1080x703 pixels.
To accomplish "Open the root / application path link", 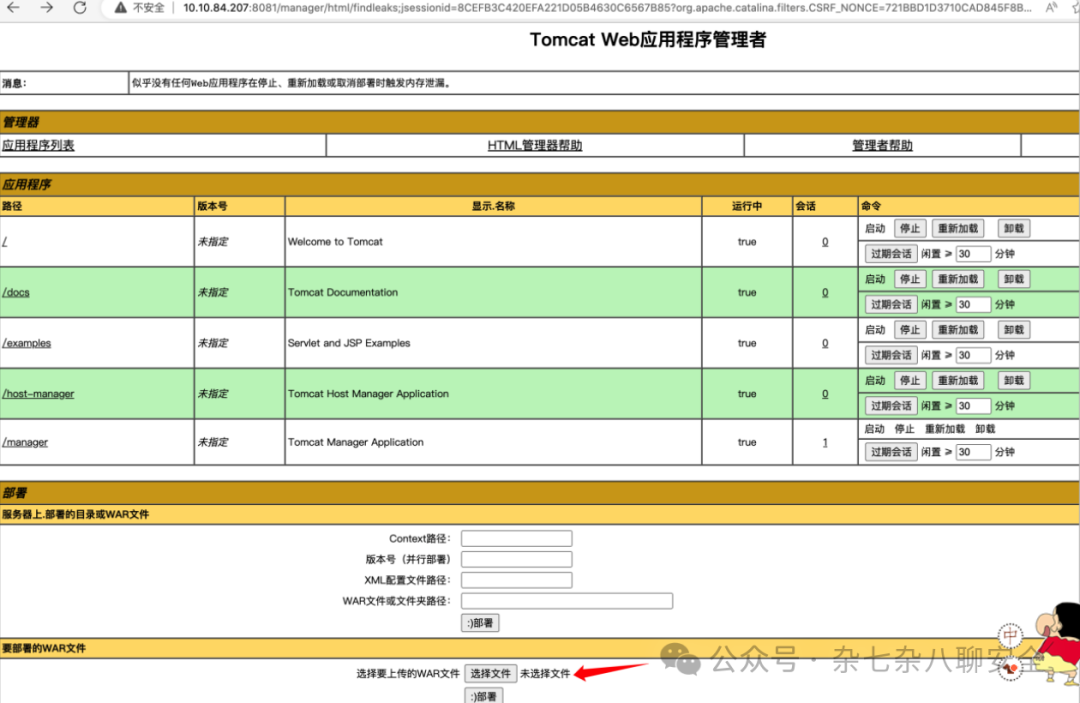I will pos(5,242).
